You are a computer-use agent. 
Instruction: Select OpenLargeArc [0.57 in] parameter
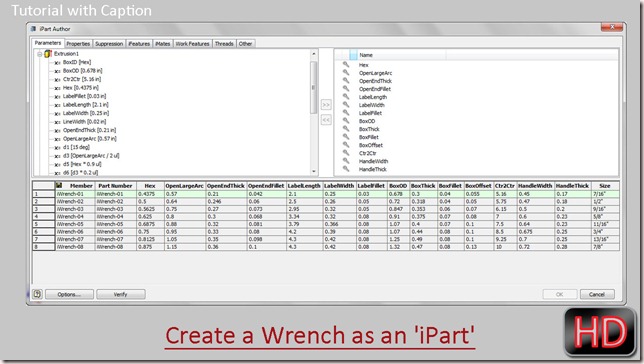90,139
